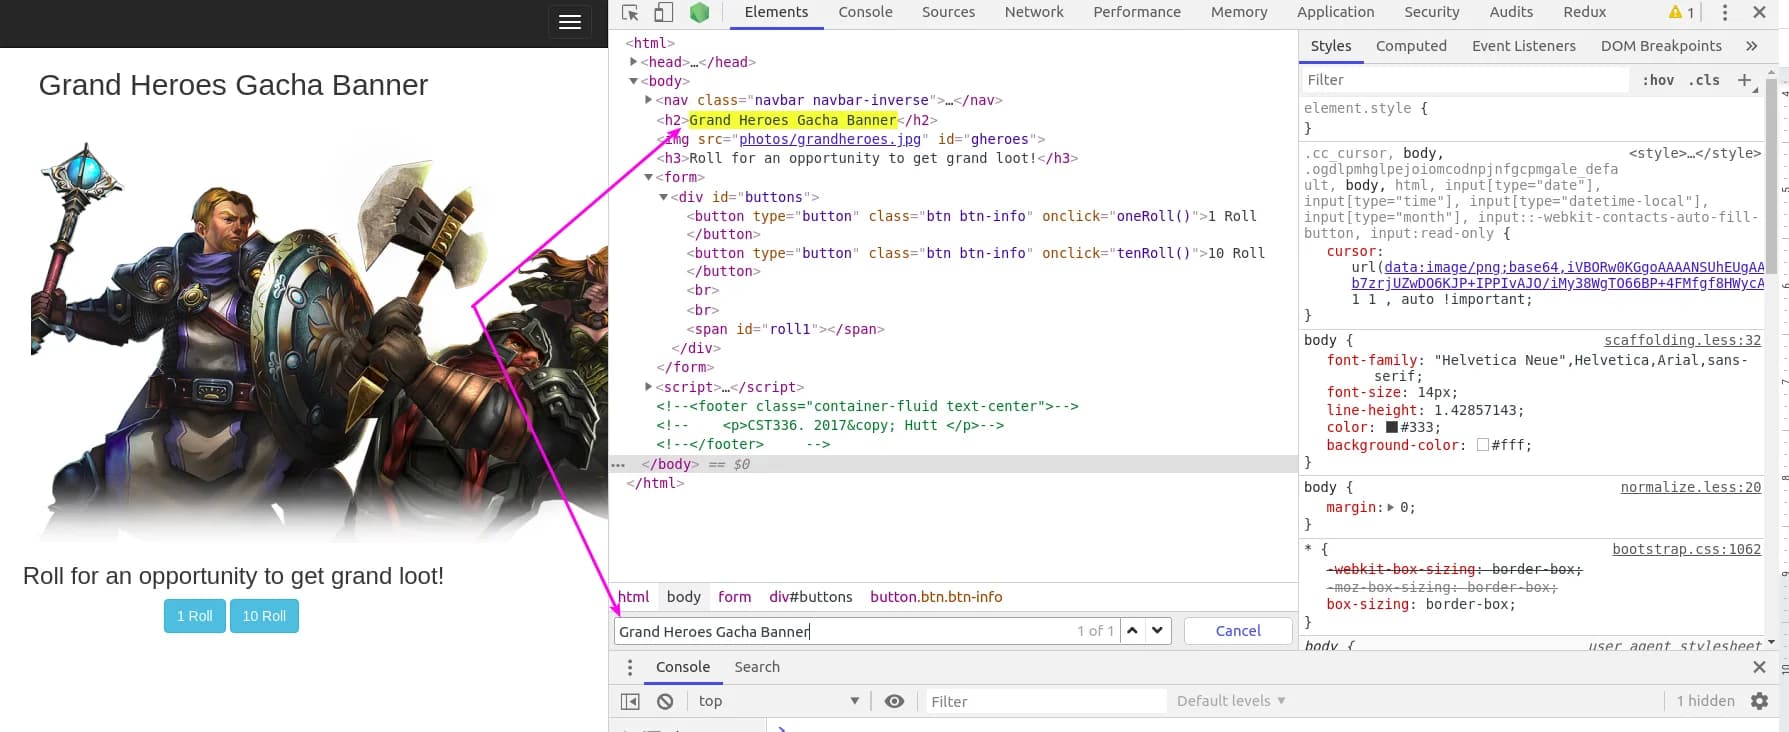Open the Default levels dropdown
The width and height of the screenshot is (1789, 732).
pyautogui.click(x=1230, y=701)
